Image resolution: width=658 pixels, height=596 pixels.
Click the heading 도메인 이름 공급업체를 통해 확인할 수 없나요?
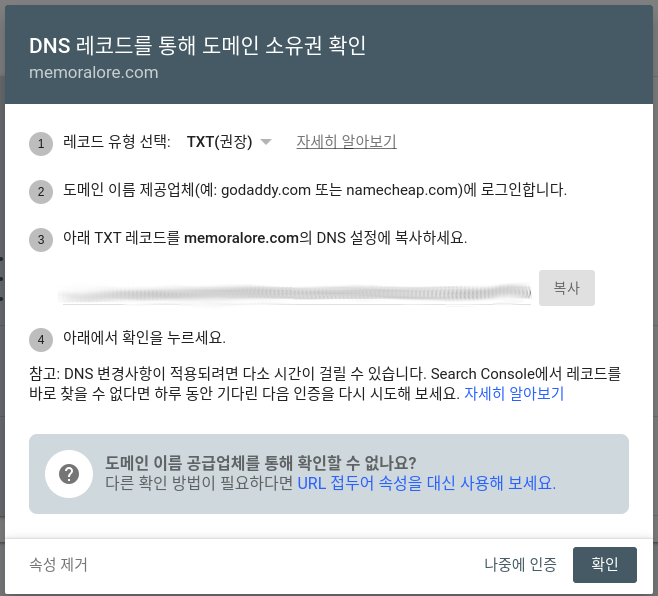tap(260, 462)
